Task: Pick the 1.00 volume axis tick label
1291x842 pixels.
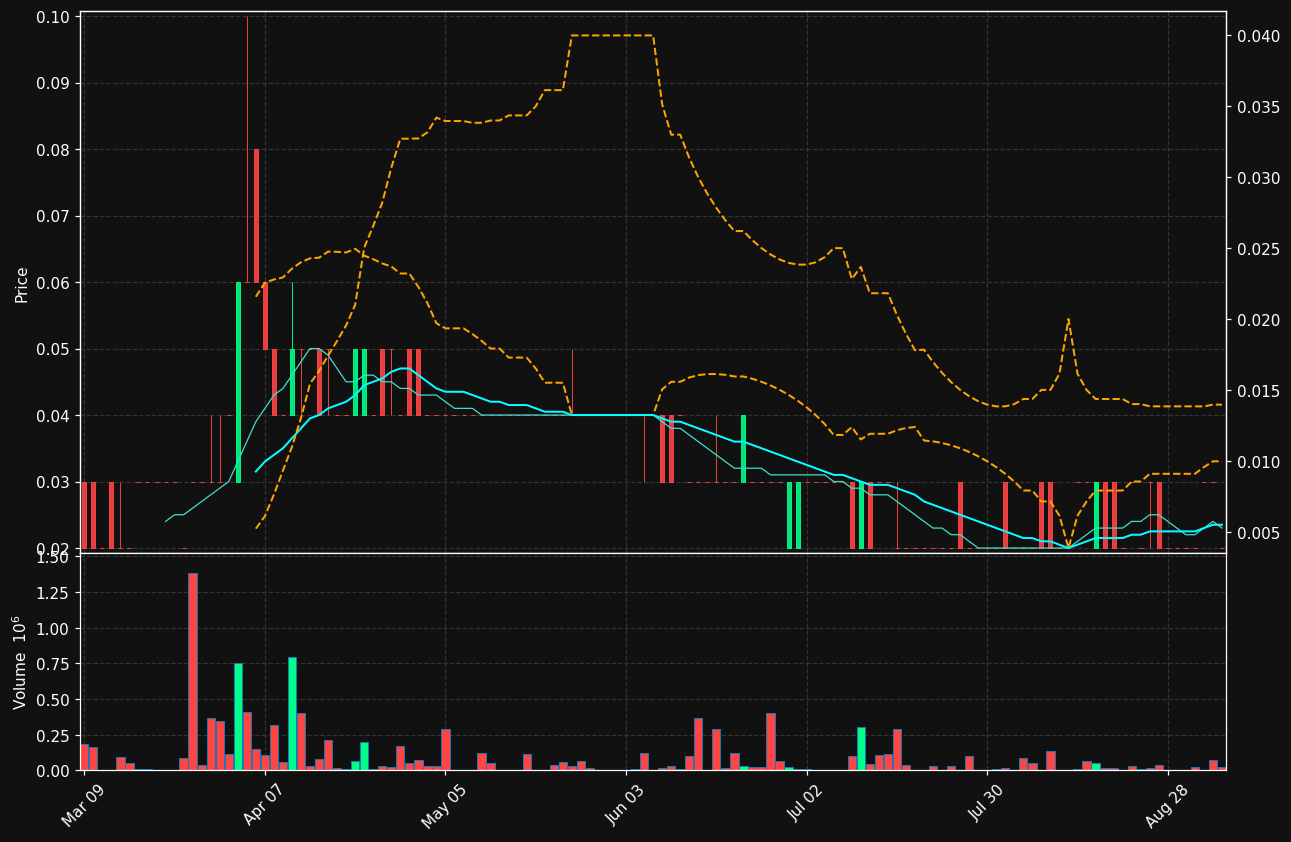Action: click(52, 629)
